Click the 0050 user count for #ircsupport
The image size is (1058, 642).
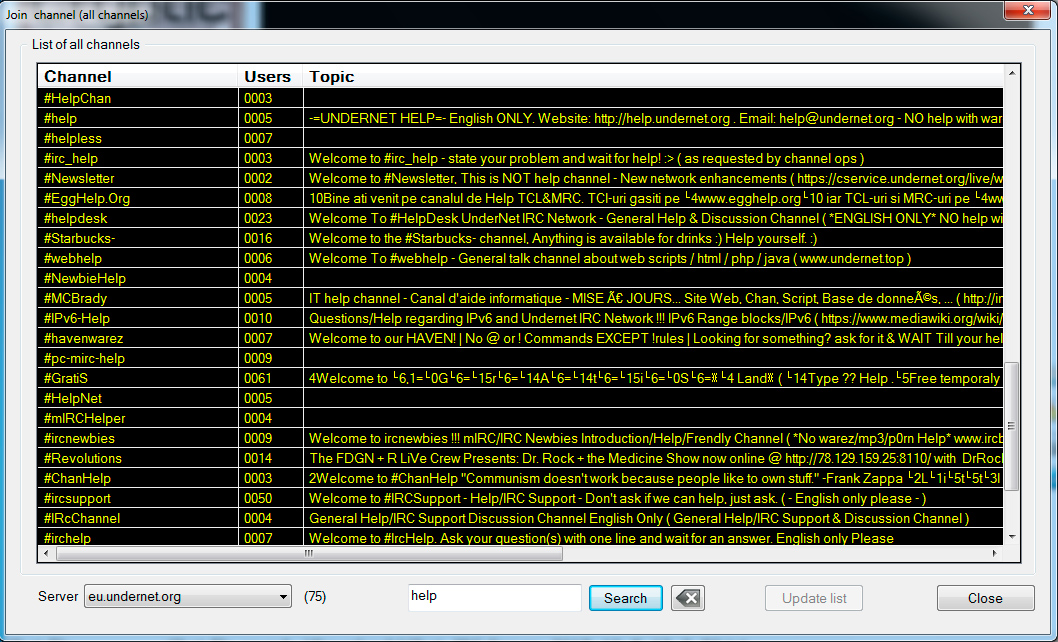258,498
